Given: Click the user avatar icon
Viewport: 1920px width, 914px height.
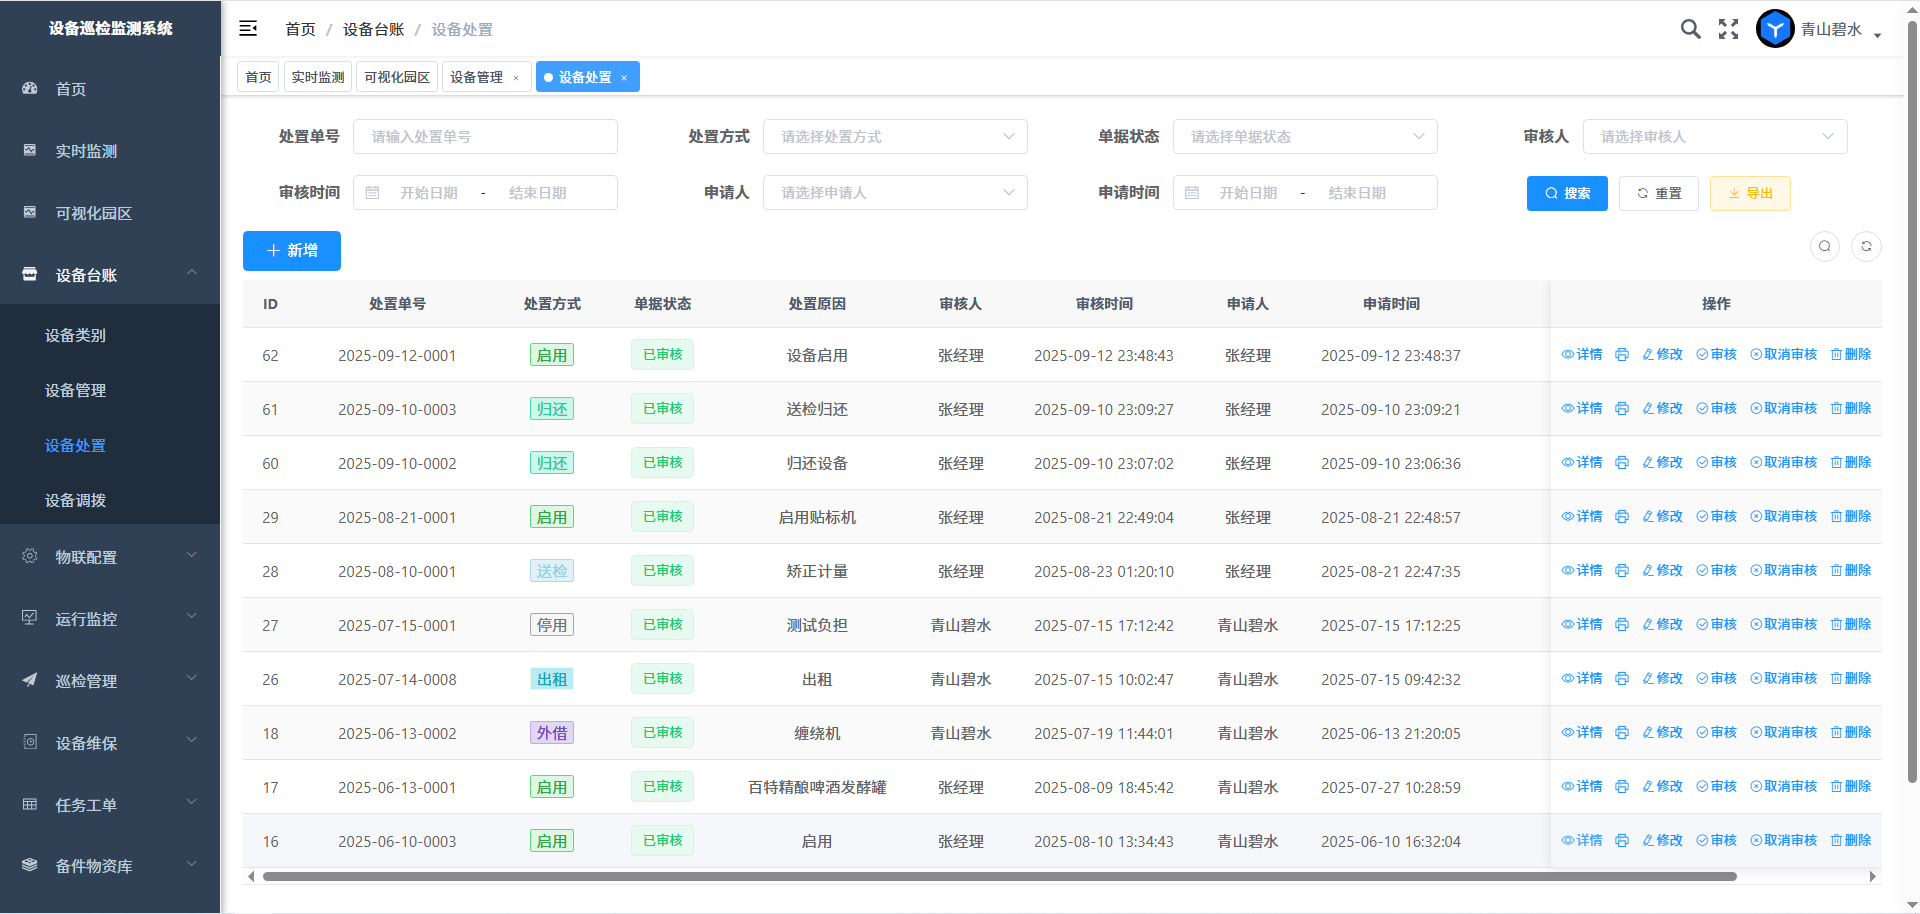Looking at the screenshot, I should 1775,29.
